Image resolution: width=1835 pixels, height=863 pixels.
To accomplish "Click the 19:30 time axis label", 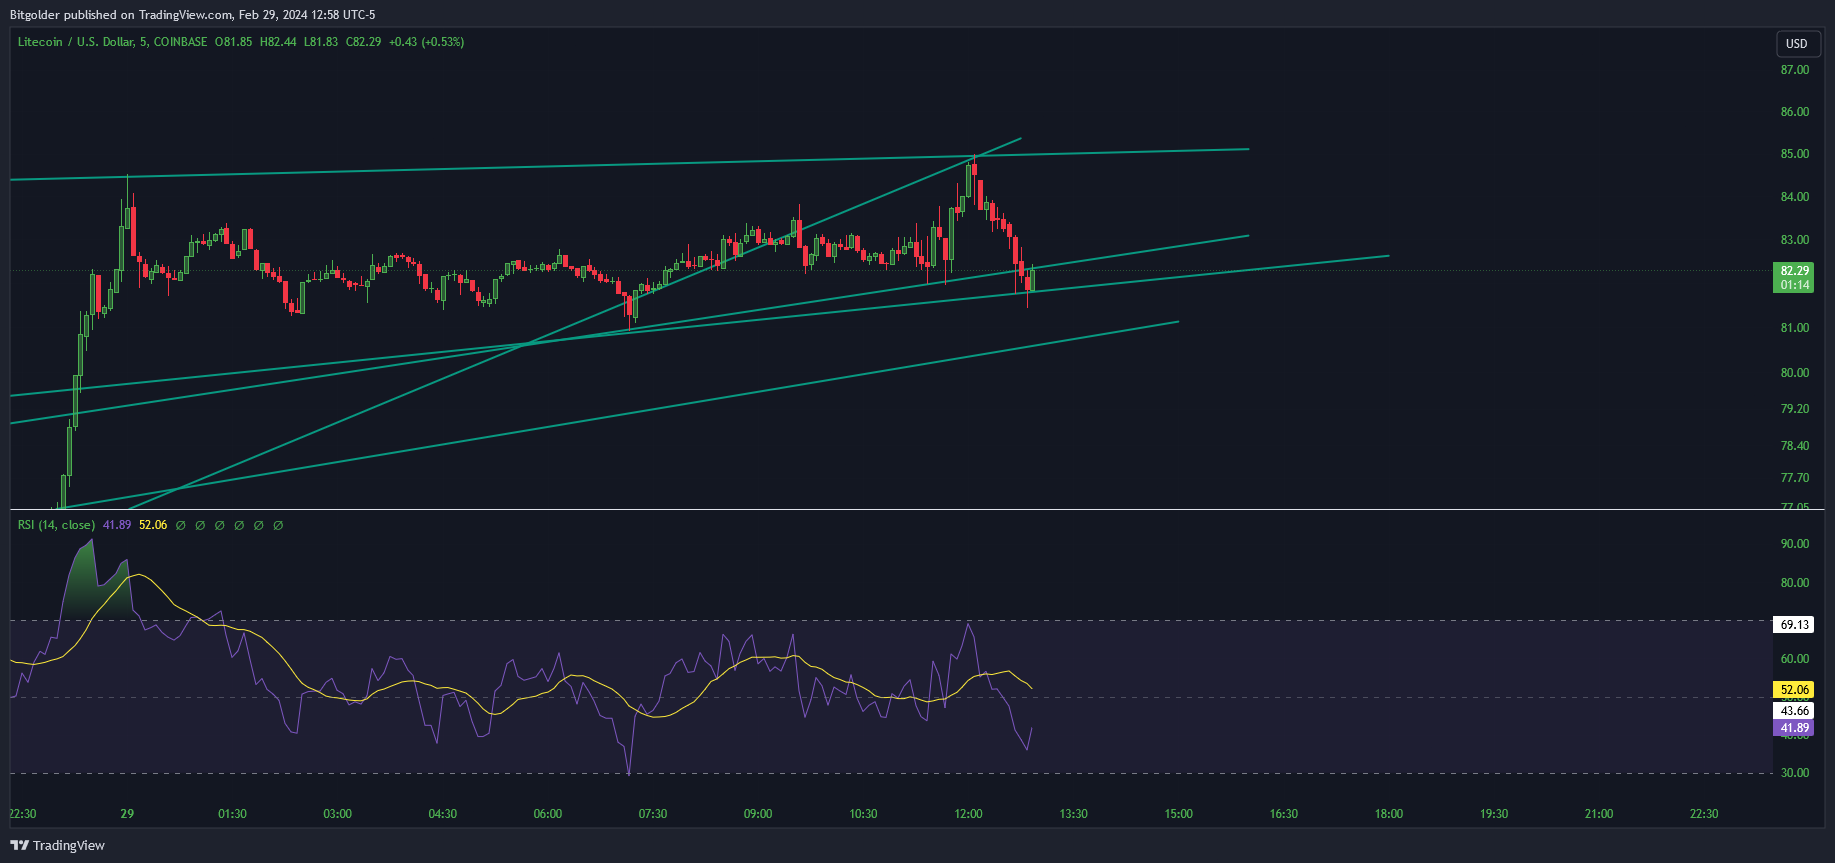I will (1494, 814).
